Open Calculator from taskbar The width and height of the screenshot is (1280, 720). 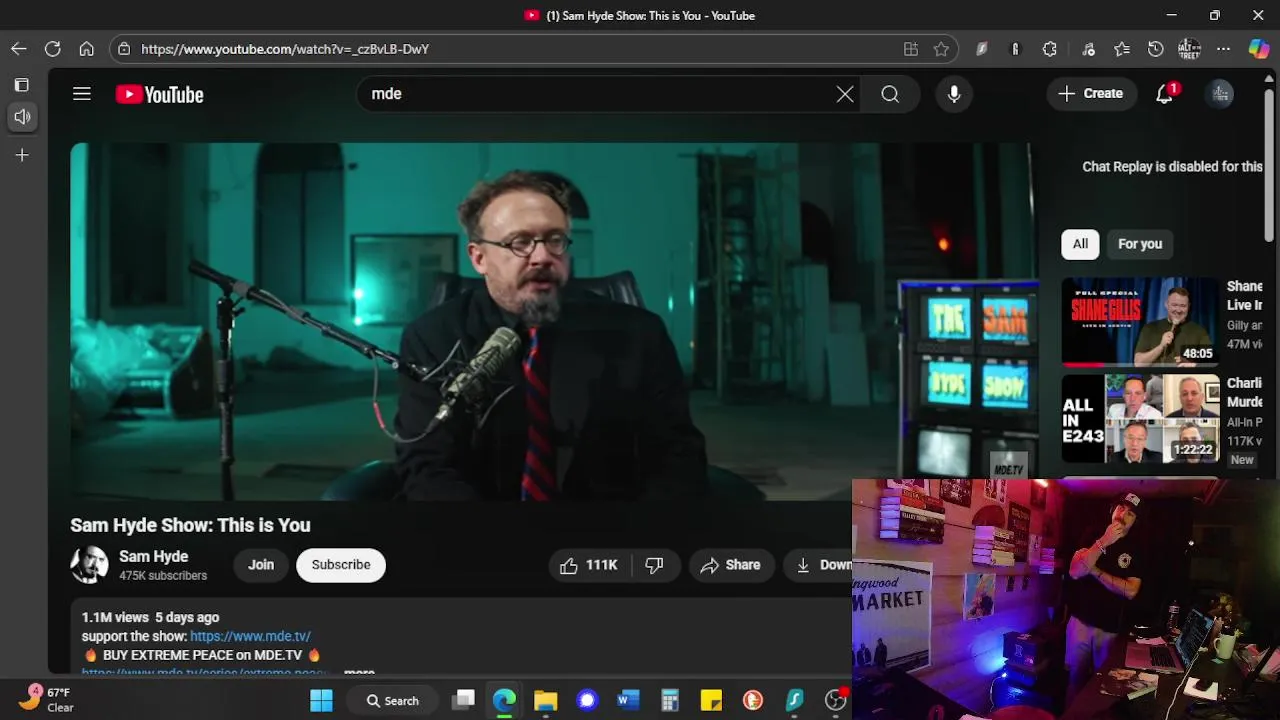(670, 700)
